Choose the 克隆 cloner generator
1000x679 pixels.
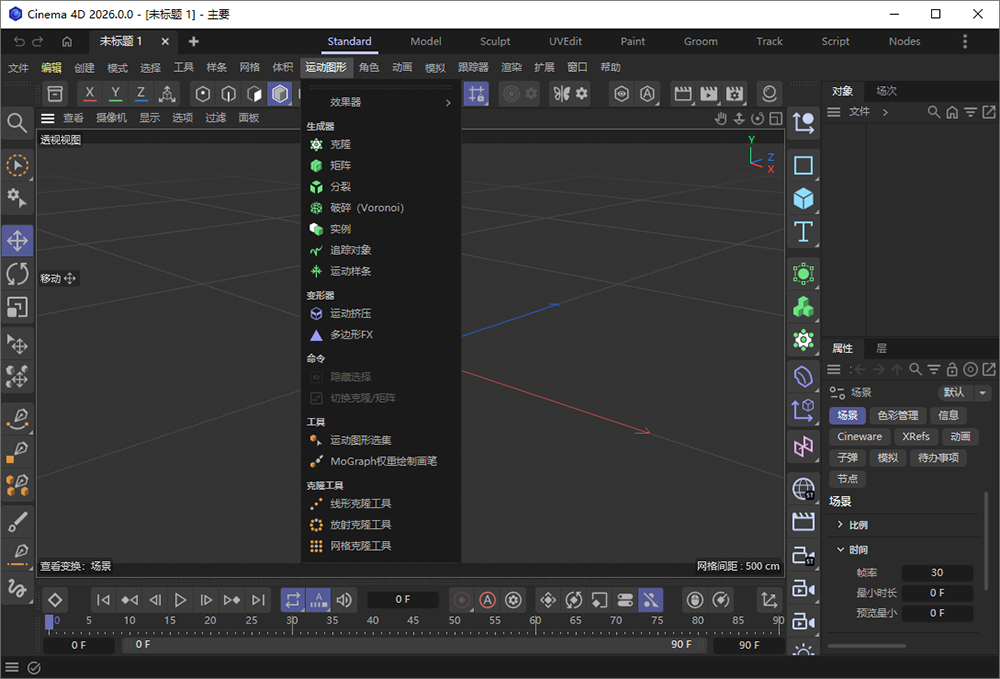point(340,145)
